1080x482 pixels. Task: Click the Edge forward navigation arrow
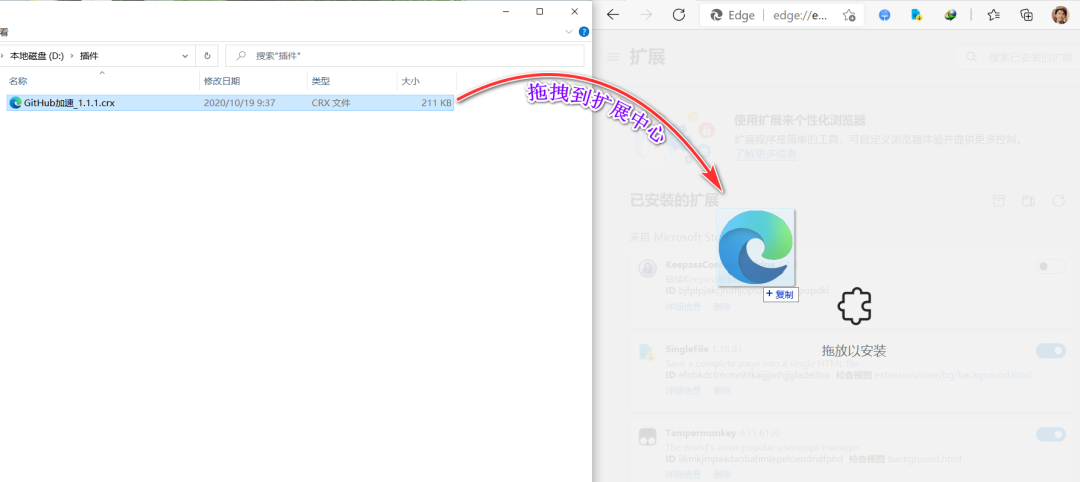[x=645, y=15]
